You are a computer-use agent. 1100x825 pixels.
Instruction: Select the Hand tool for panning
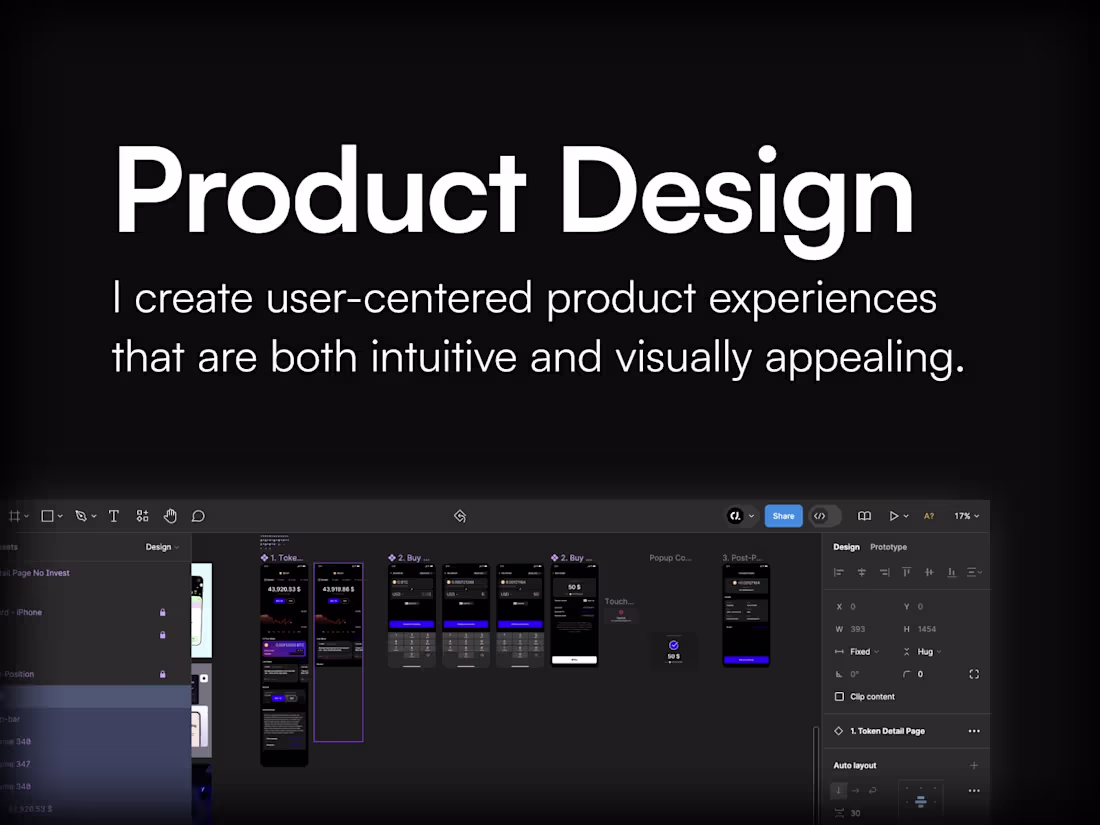[x=170, y=516]
